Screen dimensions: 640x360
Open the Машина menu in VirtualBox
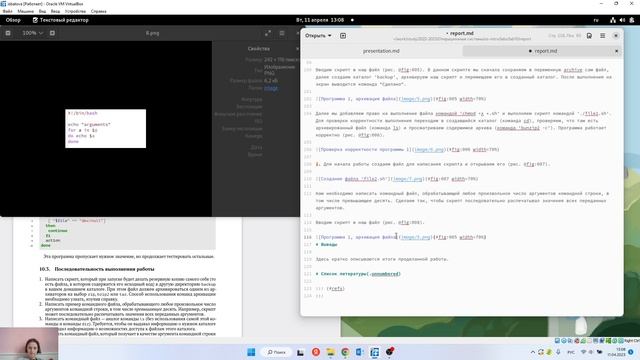(25, 11)
